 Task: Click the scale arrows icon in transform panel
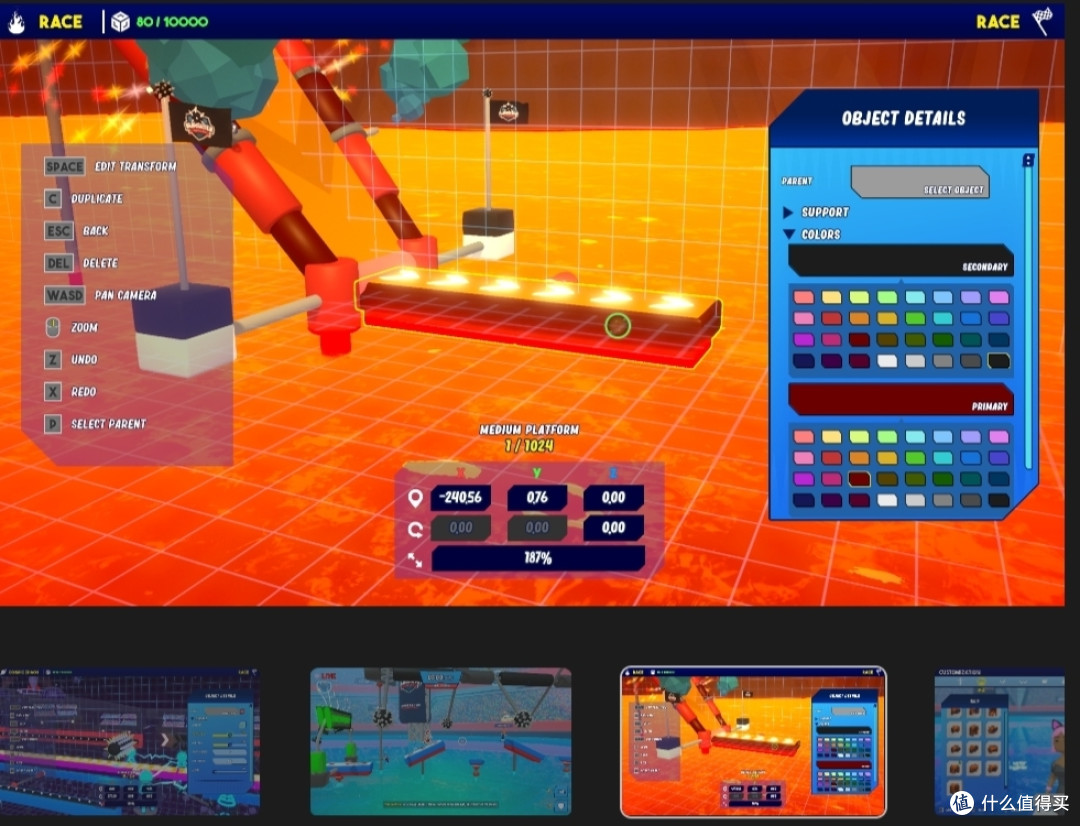pos(415,559)
